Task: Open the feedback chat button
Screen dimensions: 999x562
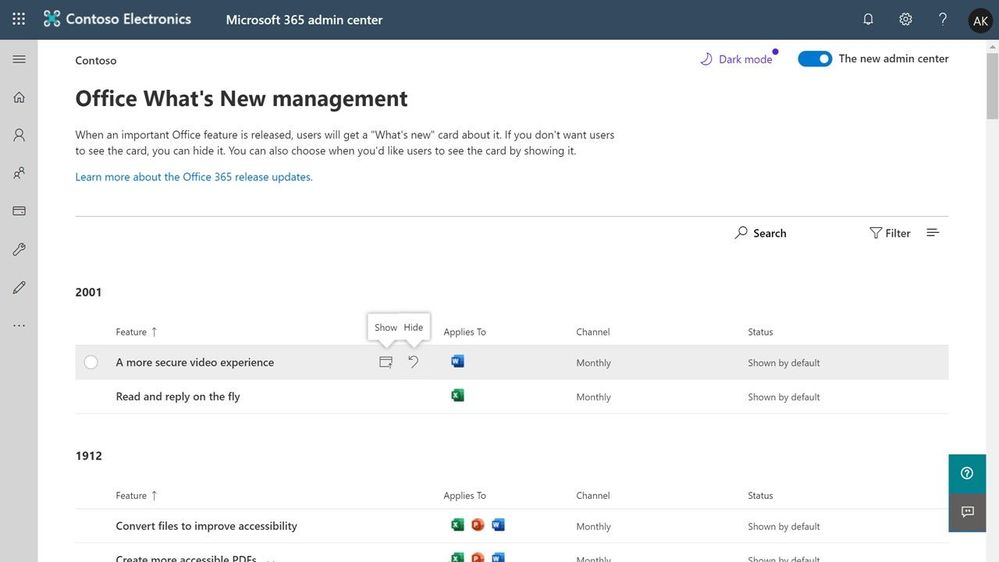Action: (967, 512)
